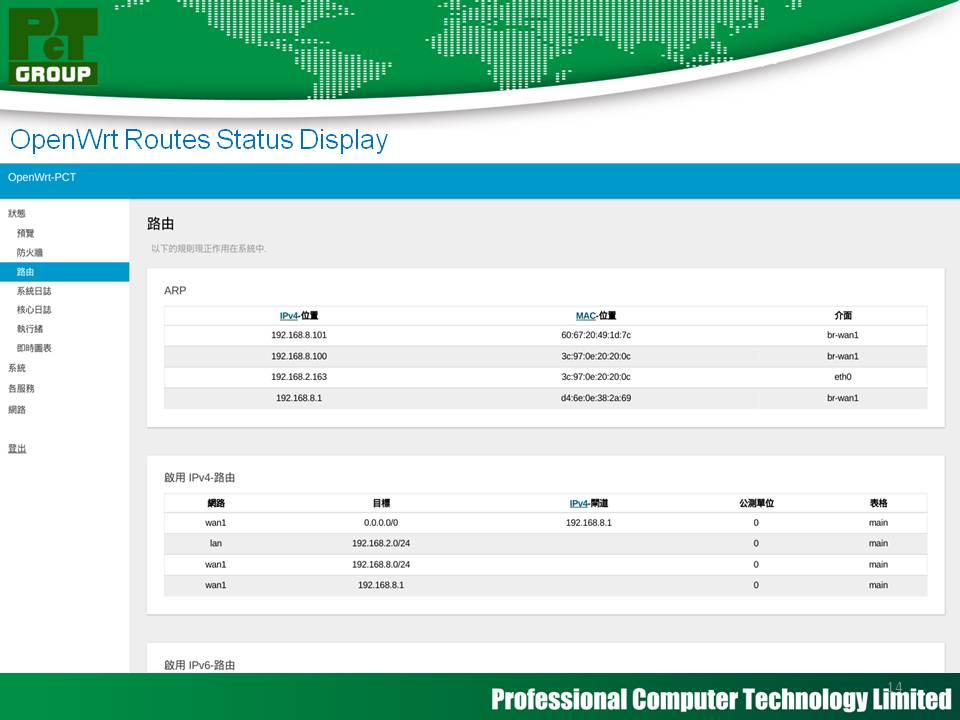Screen dimensions: 960x720
Task: Open the 核心日誌 kernel log
Action: (34, 310)
